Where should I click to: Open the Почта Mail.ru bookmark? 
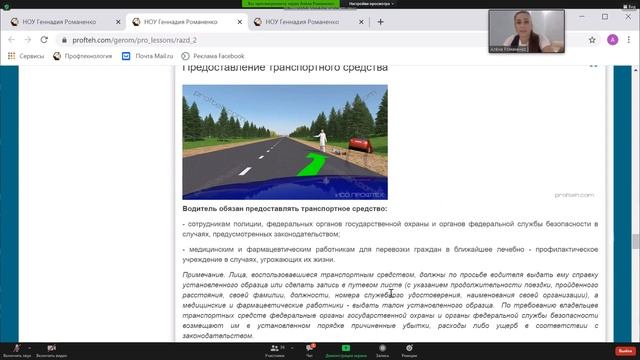point(147,56)
